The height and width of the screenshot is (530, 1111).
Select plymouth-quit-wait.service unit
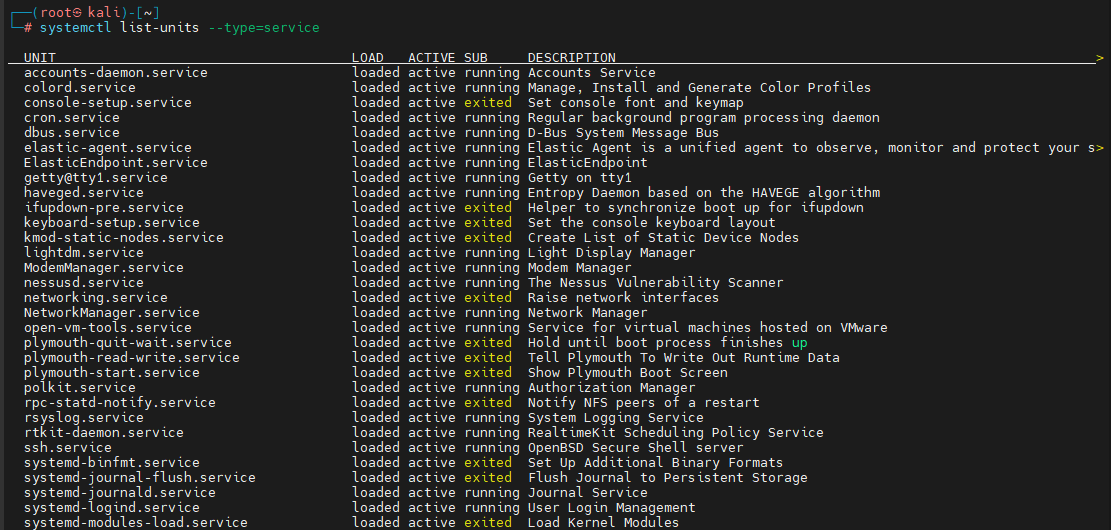128,343
